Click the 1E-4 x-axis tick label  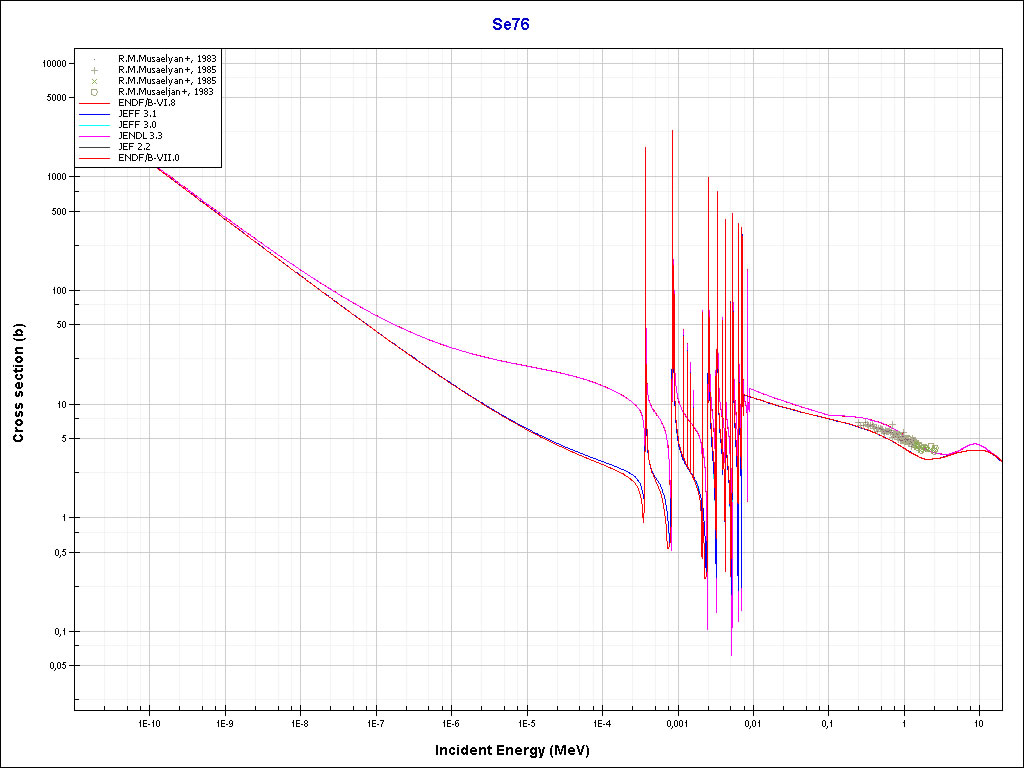(x=601, y=722)
